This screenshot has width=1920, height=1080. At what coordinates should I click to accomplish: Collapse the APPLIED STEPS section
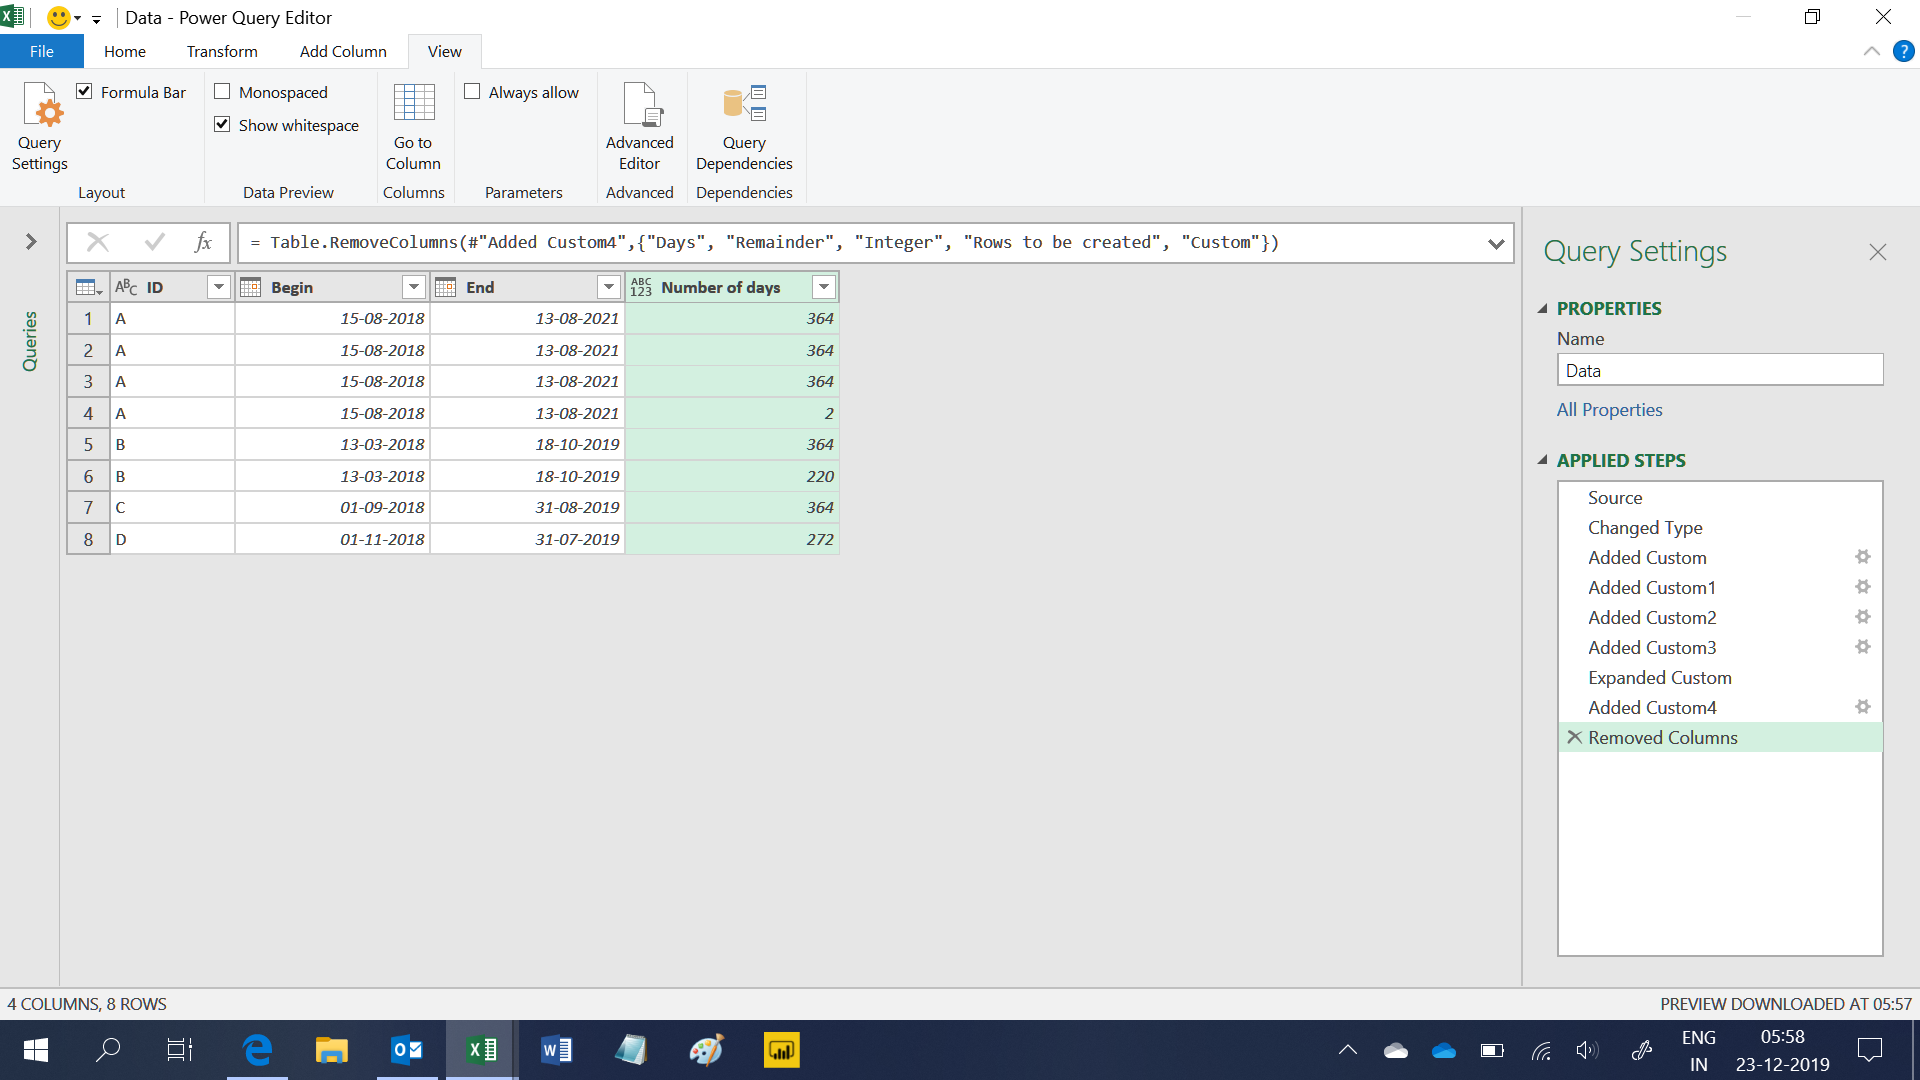pos(1542,461)
